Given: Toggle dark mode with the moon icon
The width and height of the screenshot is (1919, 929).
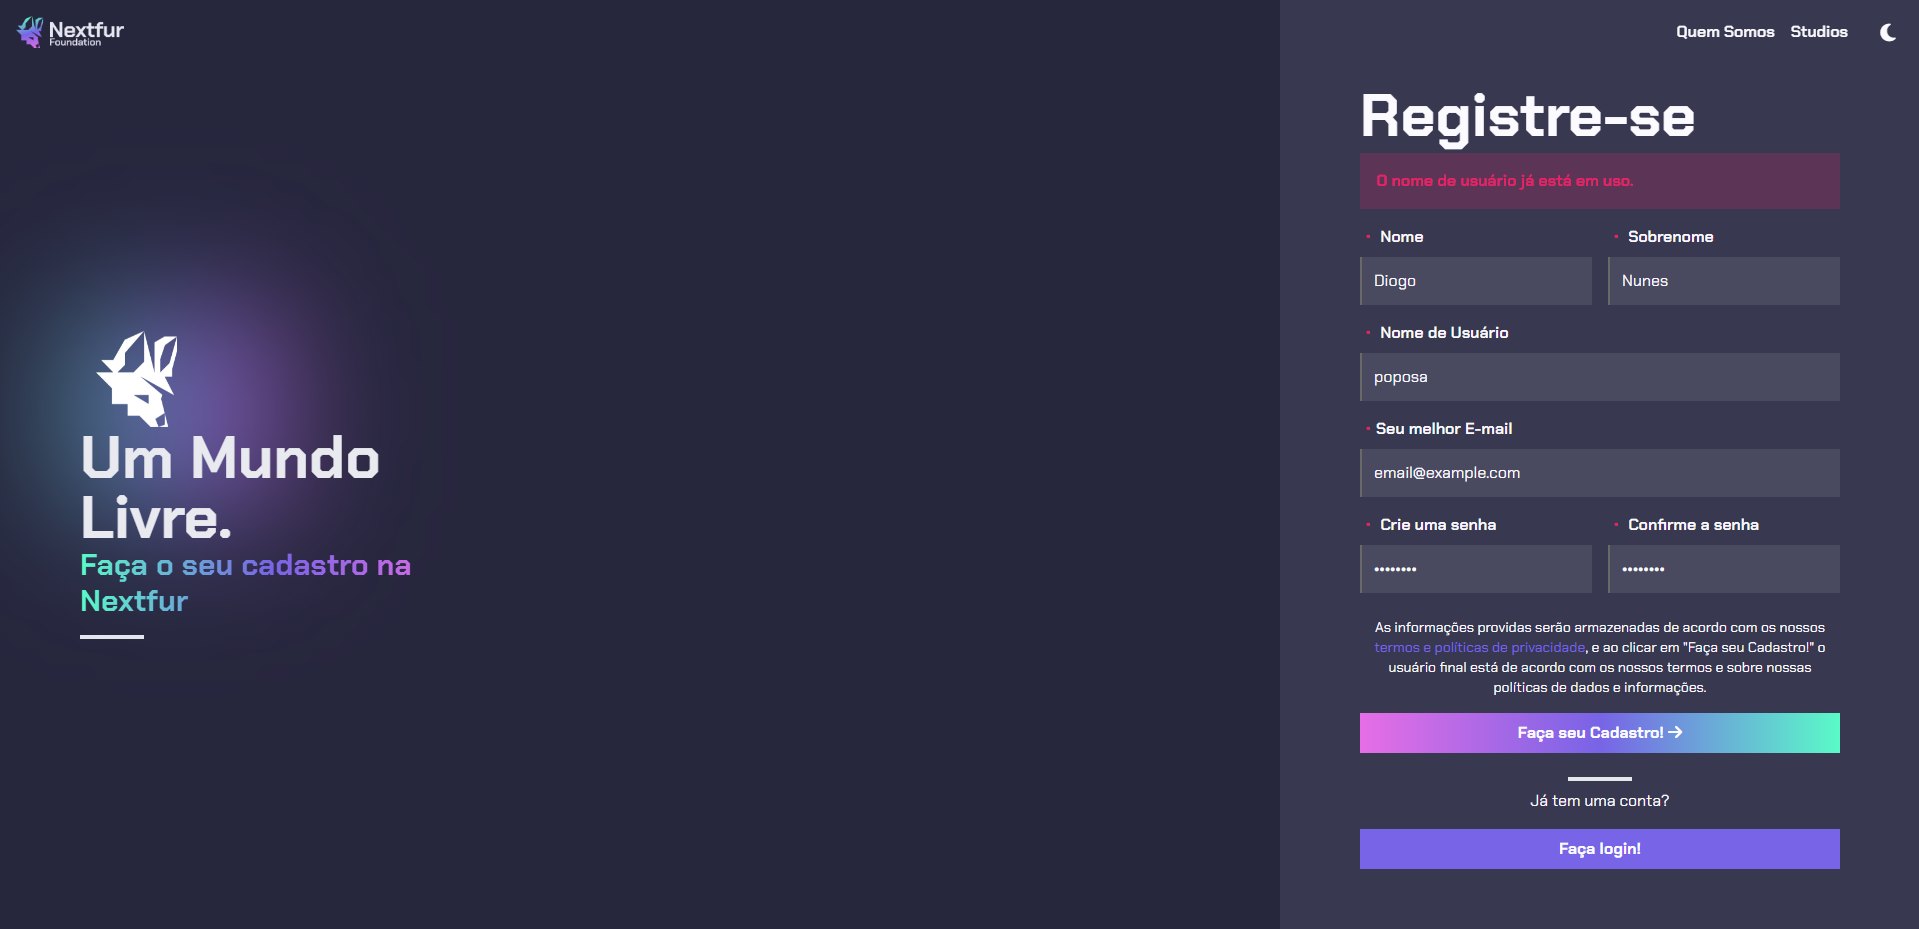Looking at the screenshot, I should pyautogui.click(x=1887, y=32).
